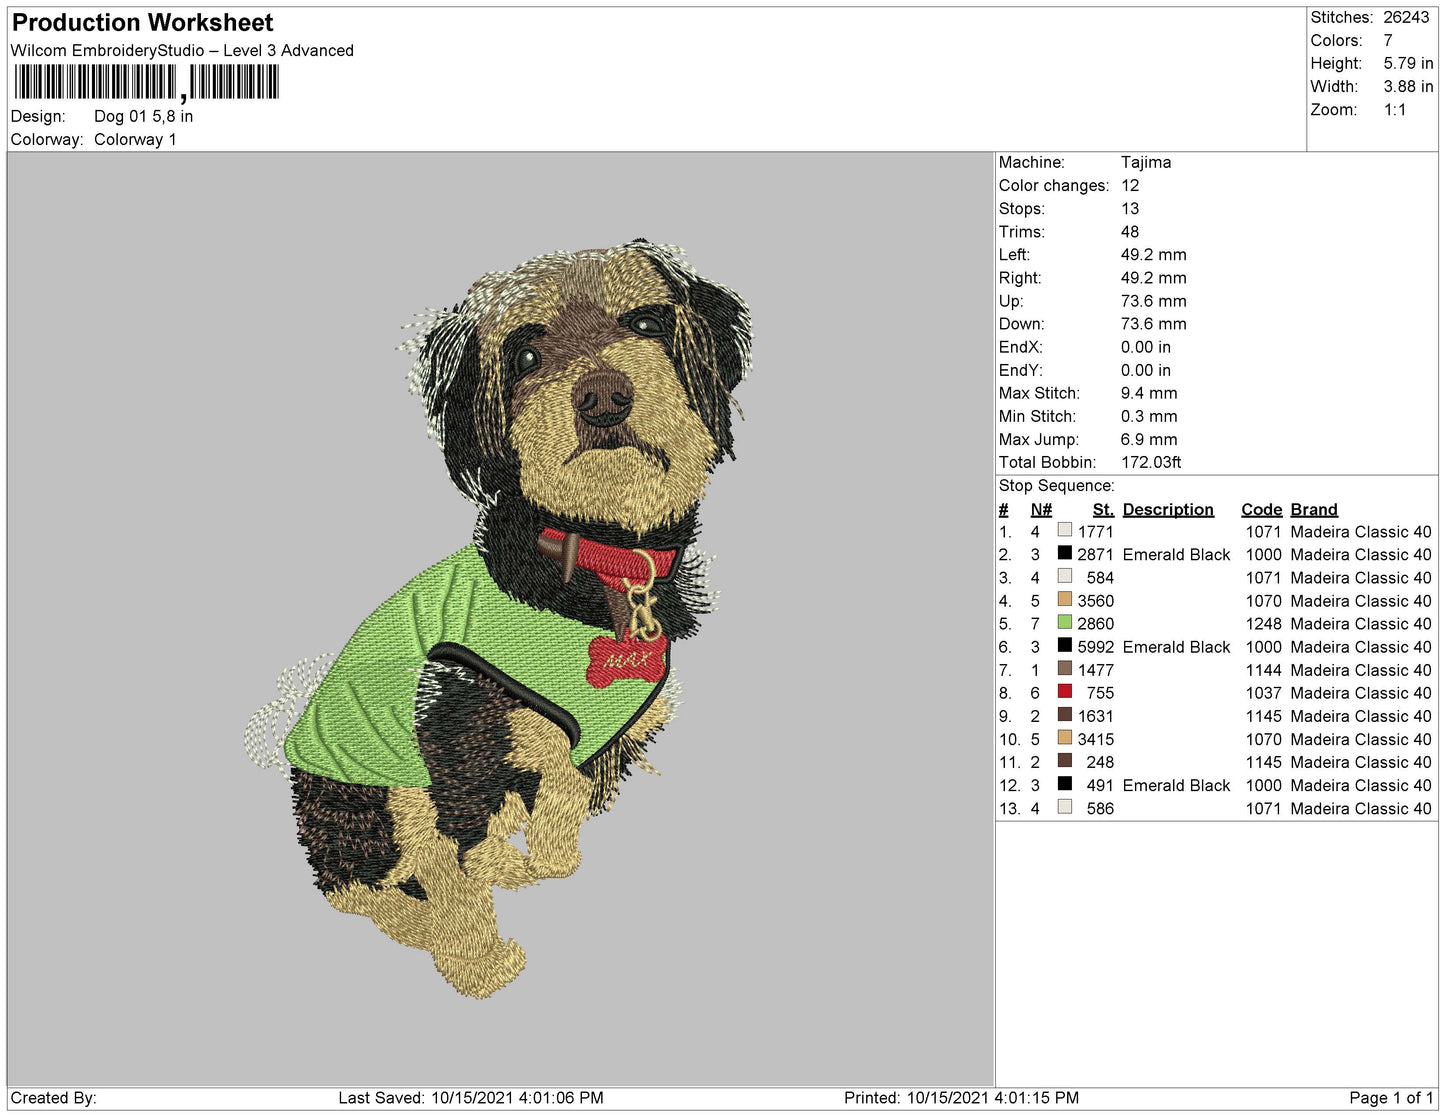Click the Stops value 13
Image resolution: width=1445 pixels, height=1117 pixels.
(1130, 208)
